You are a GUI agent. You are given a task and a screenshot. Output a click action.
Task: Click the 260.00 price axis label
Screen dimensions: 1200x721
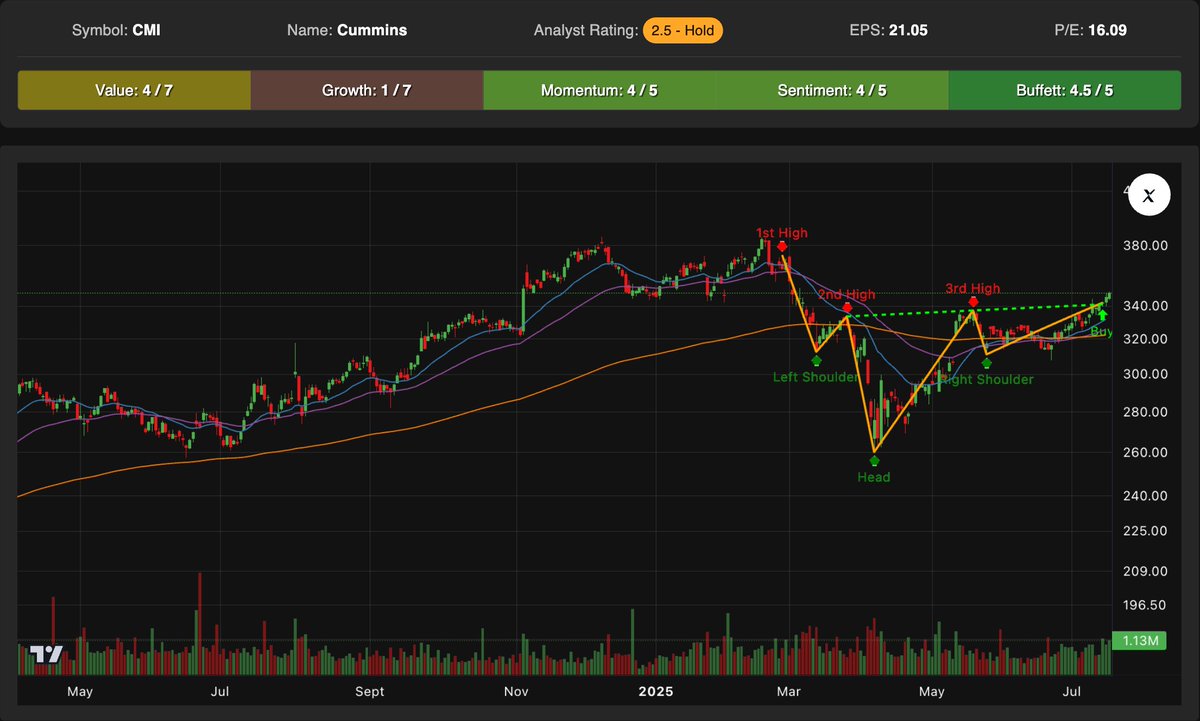(x=1147, y=452)
